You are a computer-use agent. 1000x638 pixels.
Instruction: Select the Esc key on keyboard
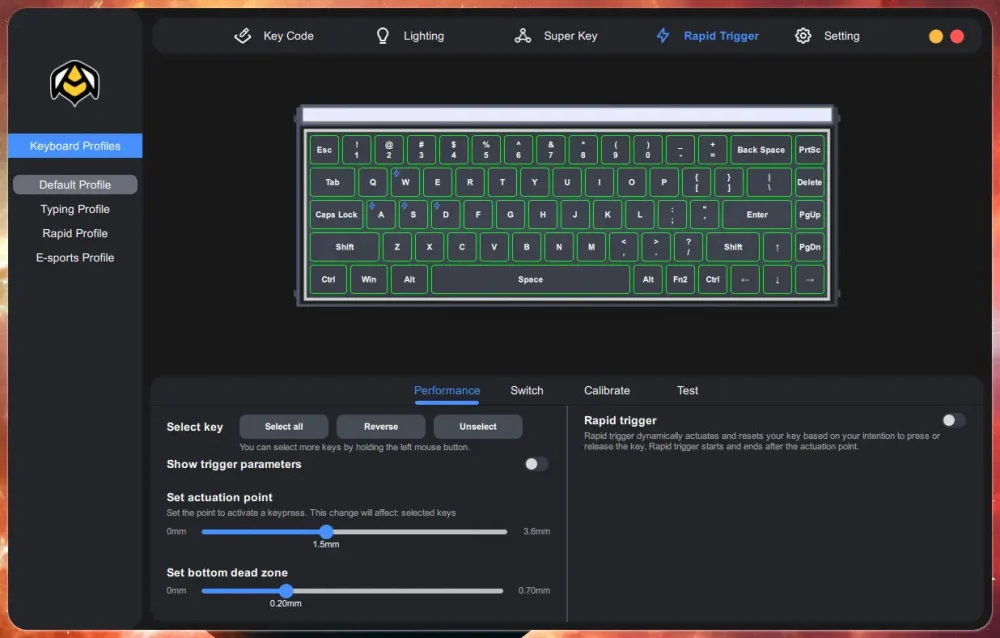coord(324,150)
